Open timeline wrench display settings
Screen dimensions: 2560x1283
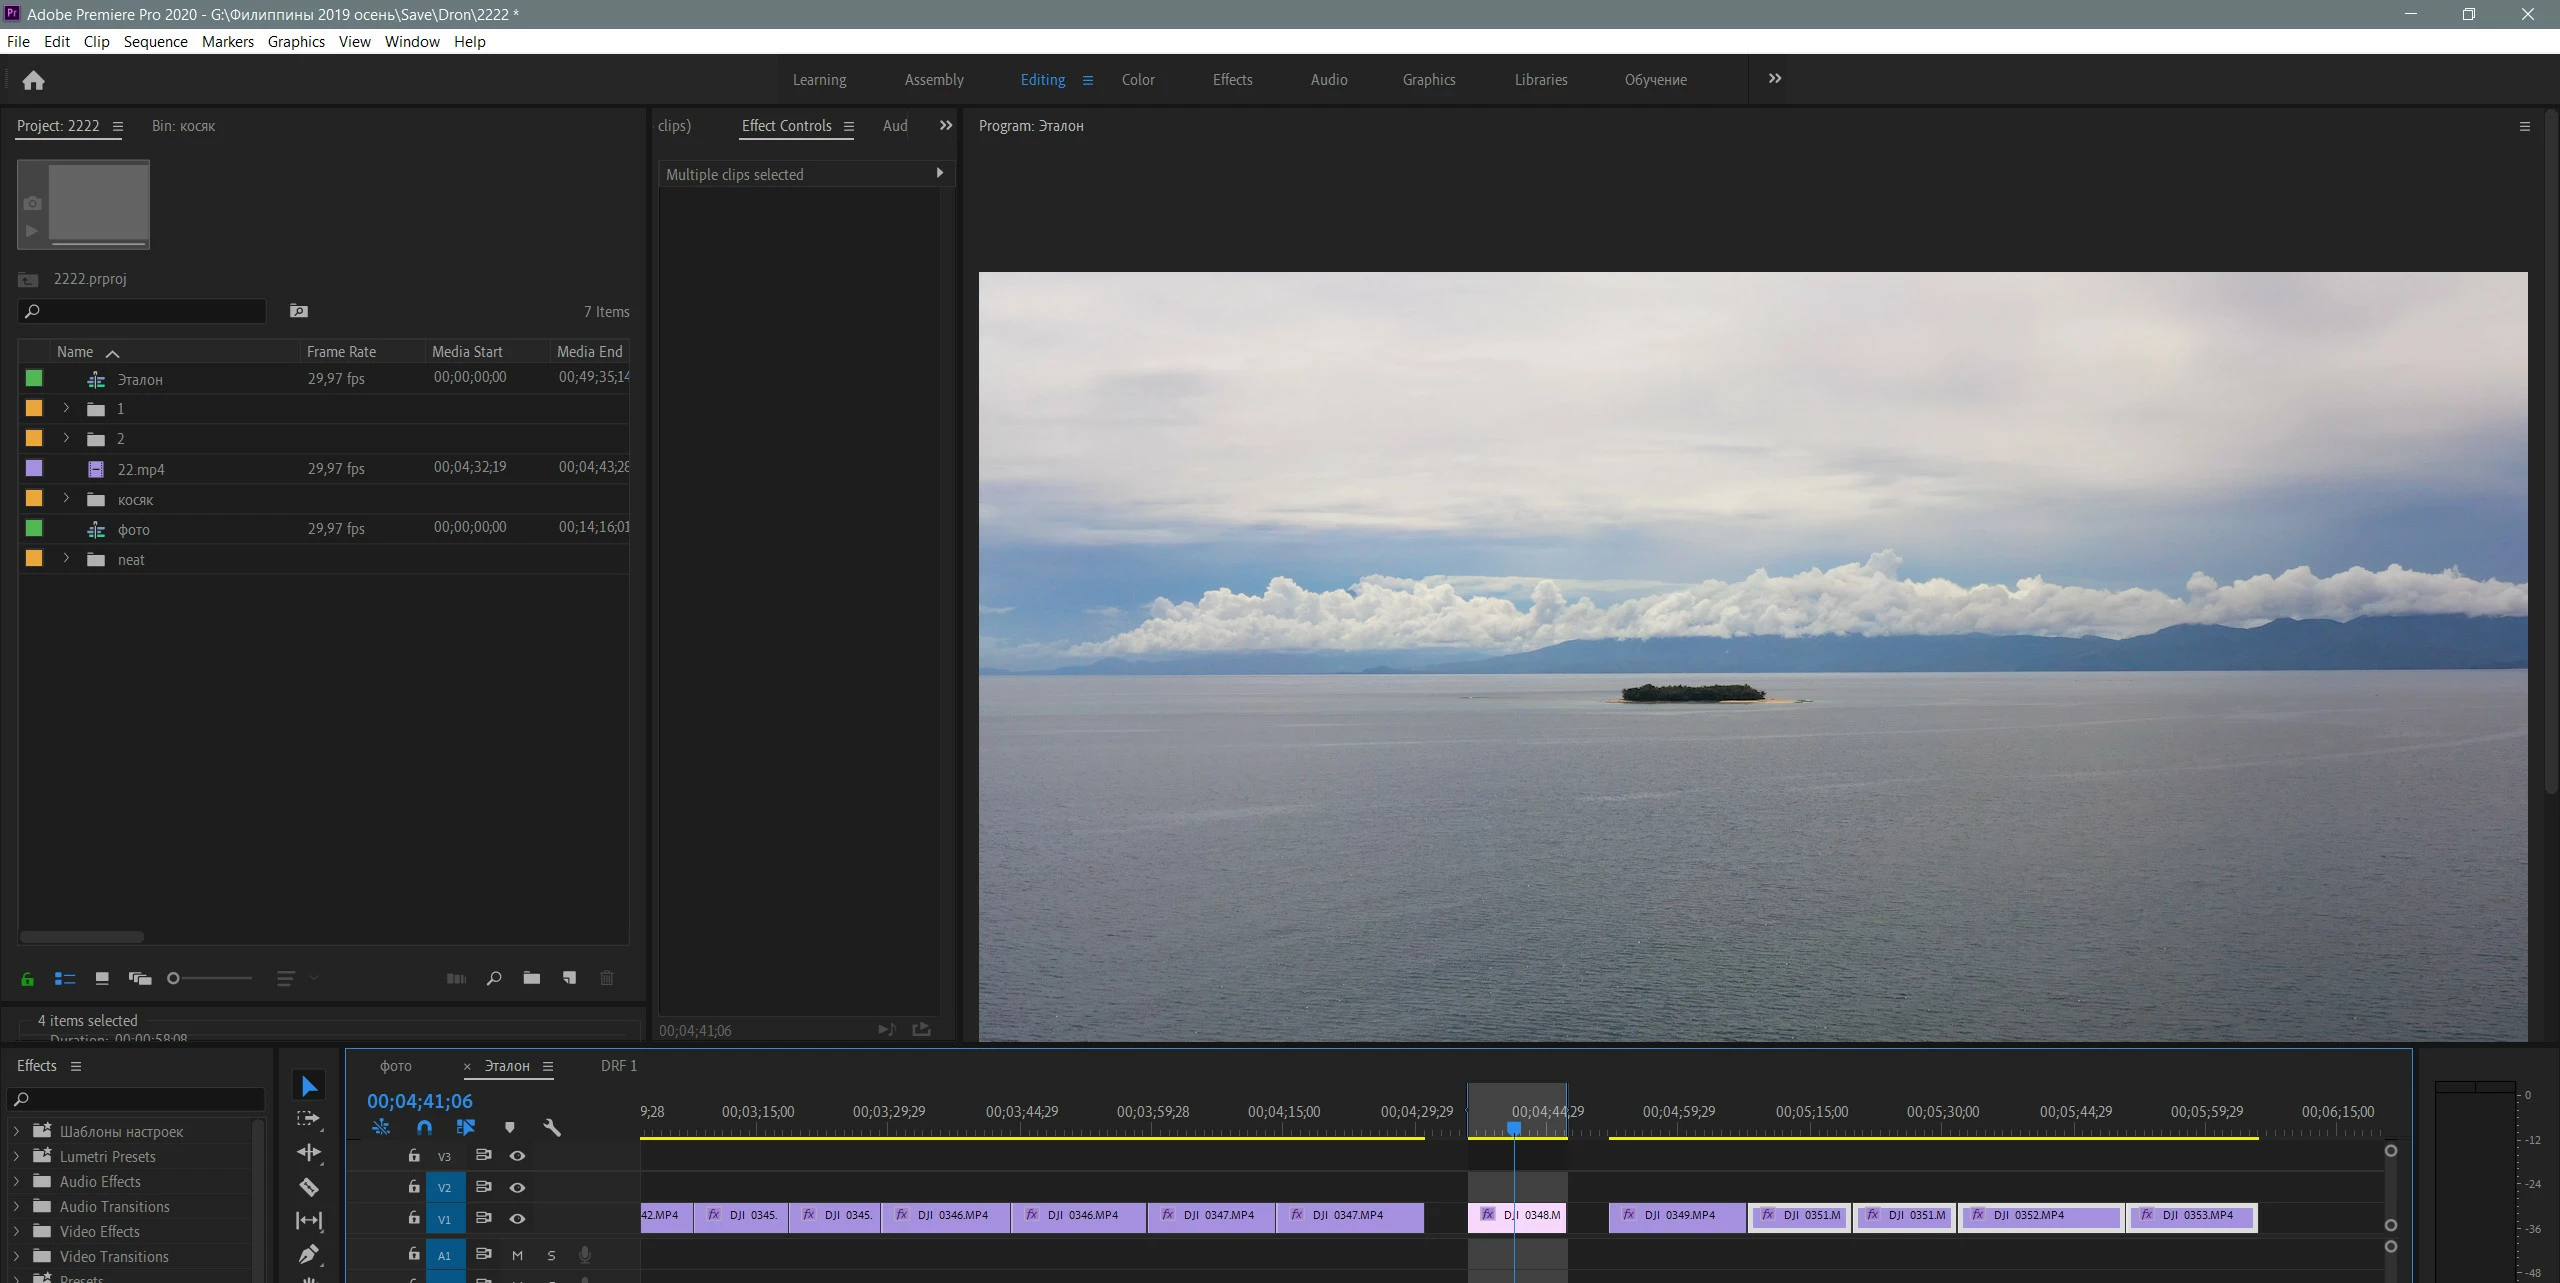point(551,1127)
